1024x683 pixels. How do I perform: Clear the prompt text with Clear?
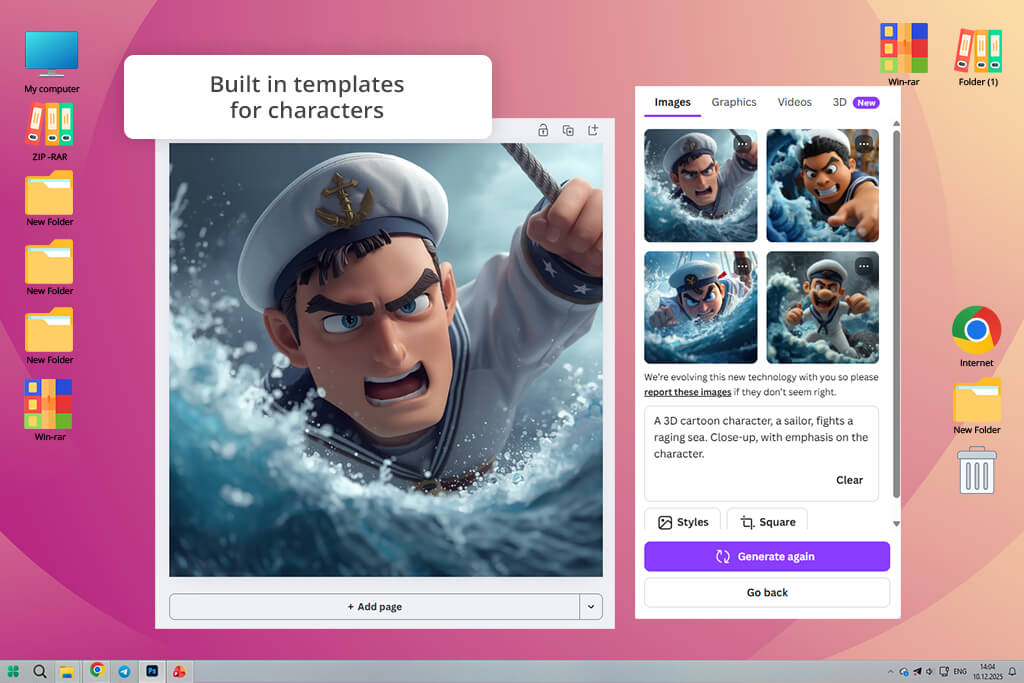click(849, 480)
